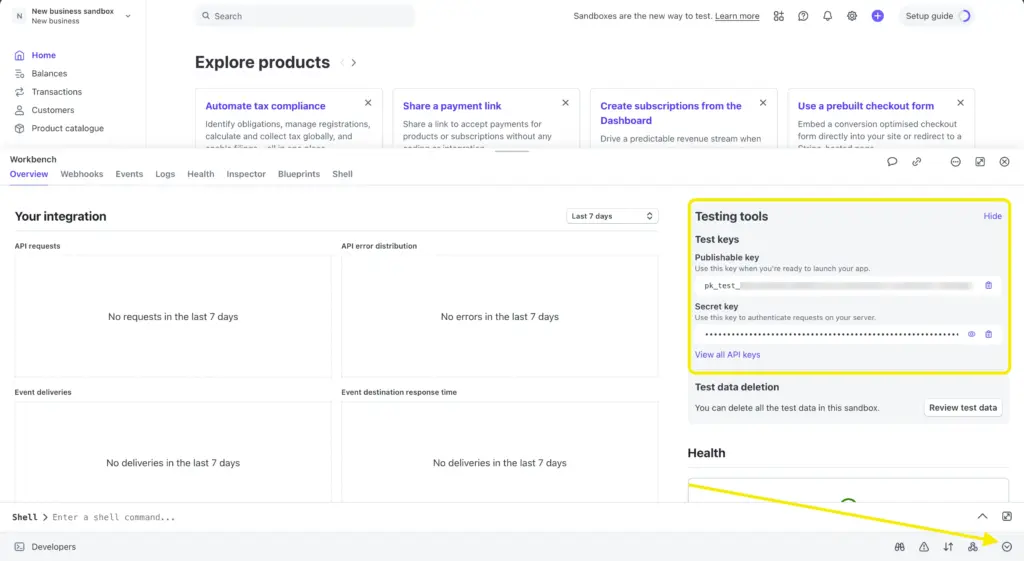Click the Developers terminal icon
The width and height of the screenshot is (1024, 561).
[x=20, y=547]
